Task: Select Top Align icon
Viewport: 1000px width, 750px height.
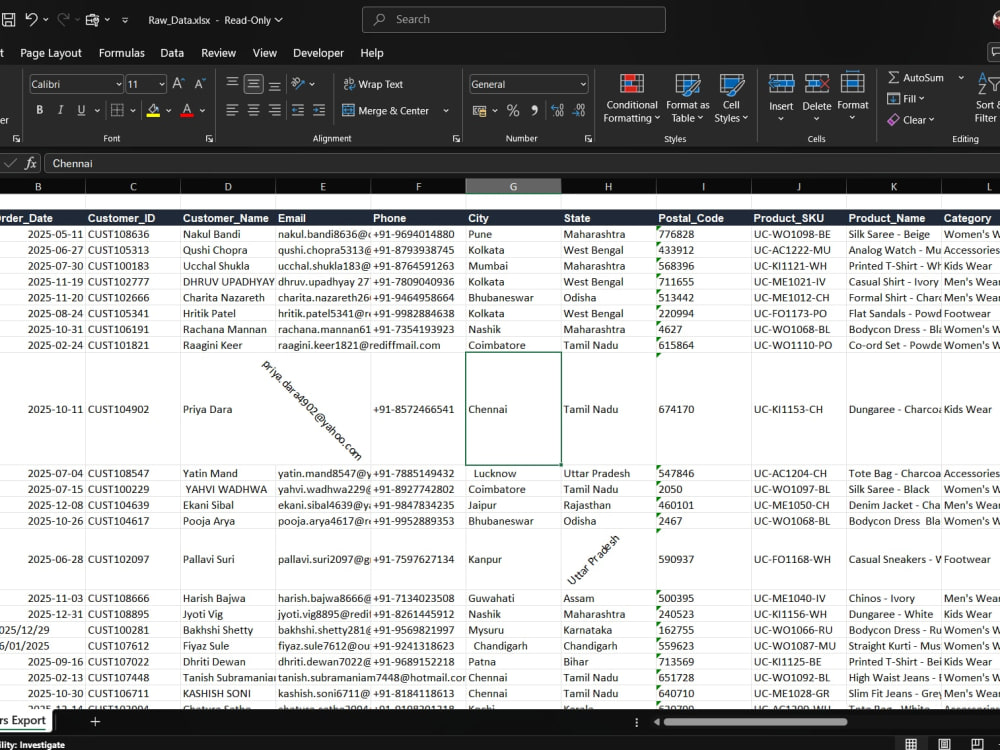Action: [232, 84]
